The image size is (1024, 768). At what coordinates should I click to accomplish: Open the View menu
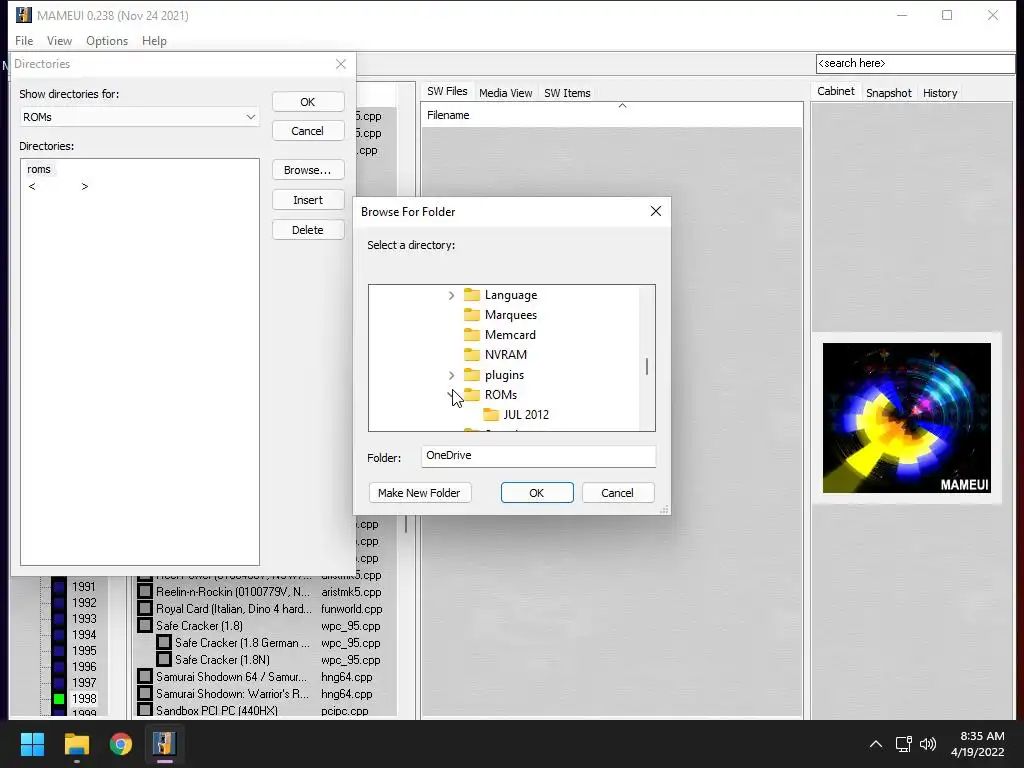(x=59, y=40)
